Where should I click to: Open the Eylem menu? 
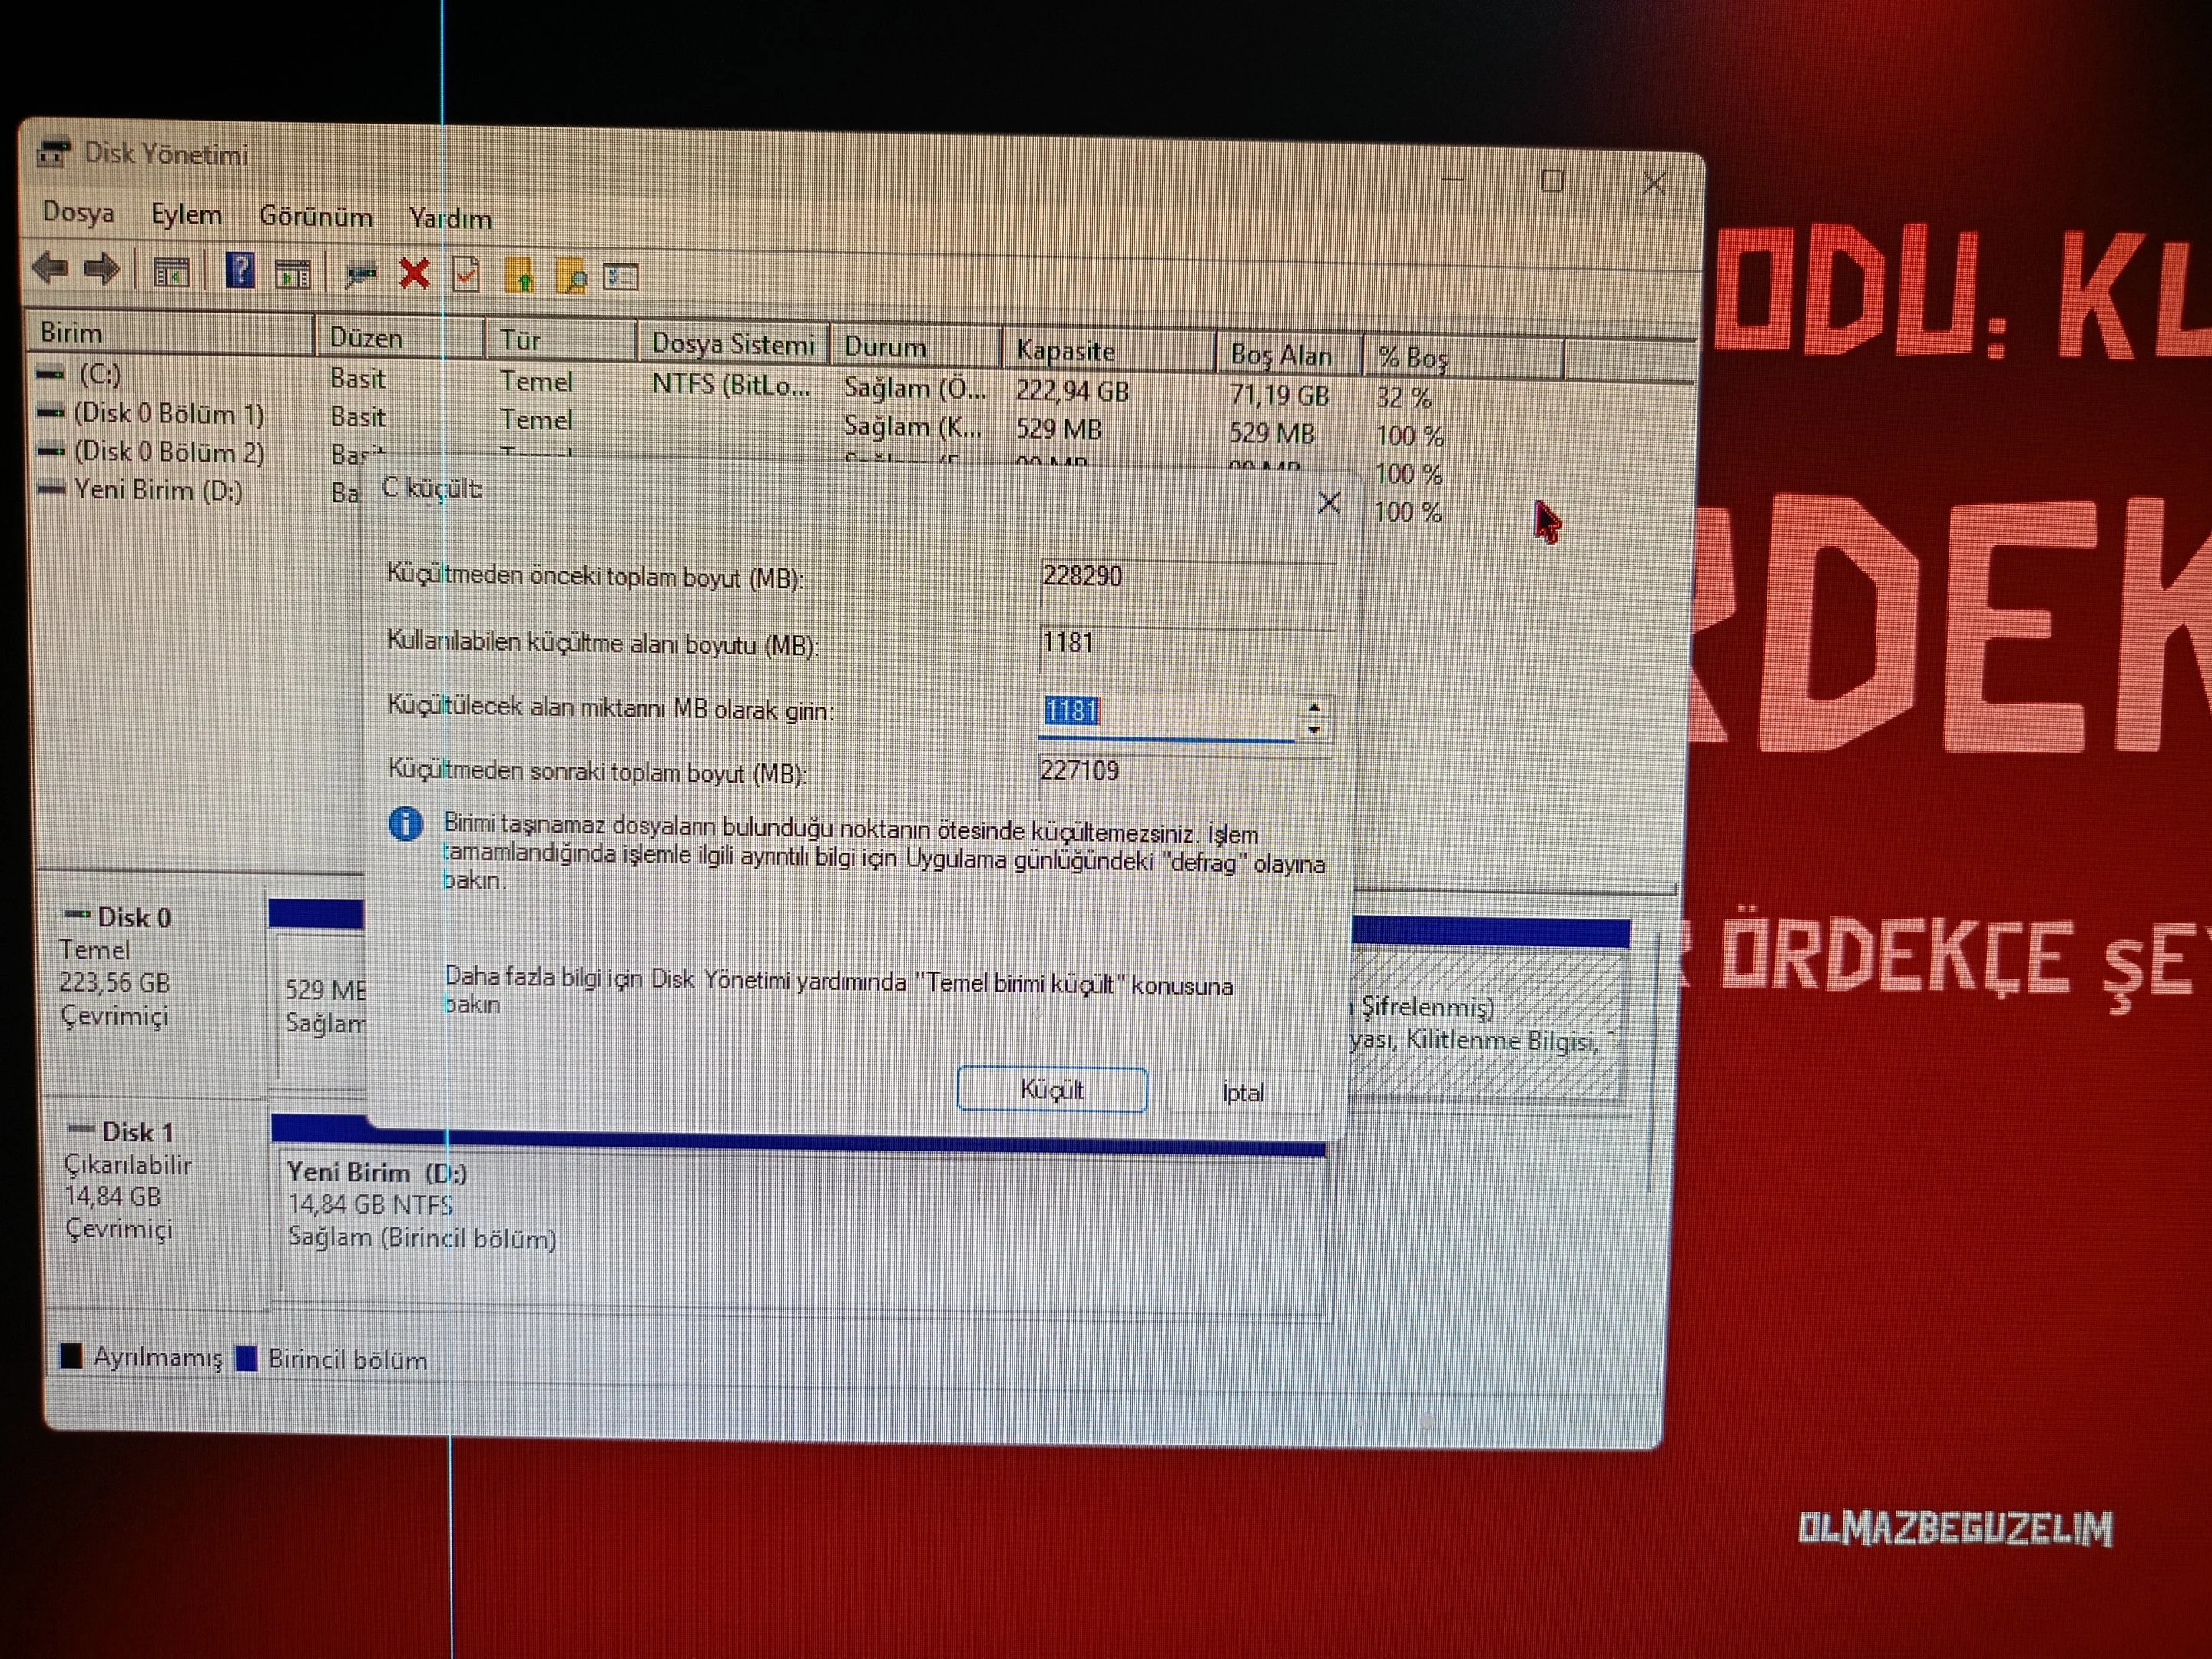pos(186,215)
